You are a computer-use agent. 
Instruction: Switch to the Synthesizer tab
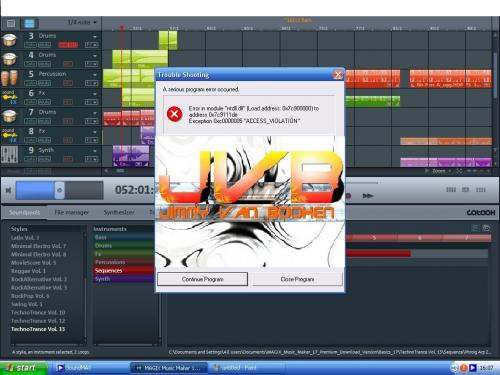coord(119,212)
